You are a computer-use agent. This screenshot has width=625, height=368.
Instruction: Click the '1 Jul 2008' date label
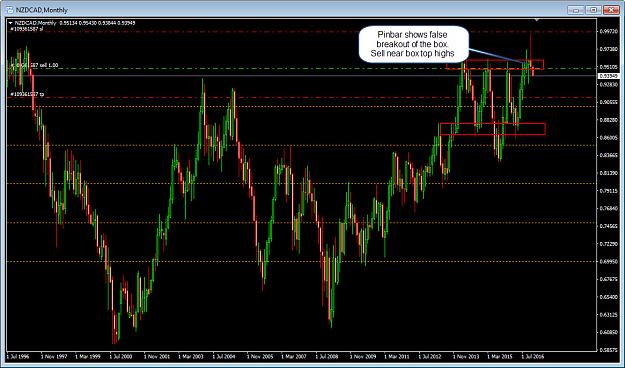[327, 356]
